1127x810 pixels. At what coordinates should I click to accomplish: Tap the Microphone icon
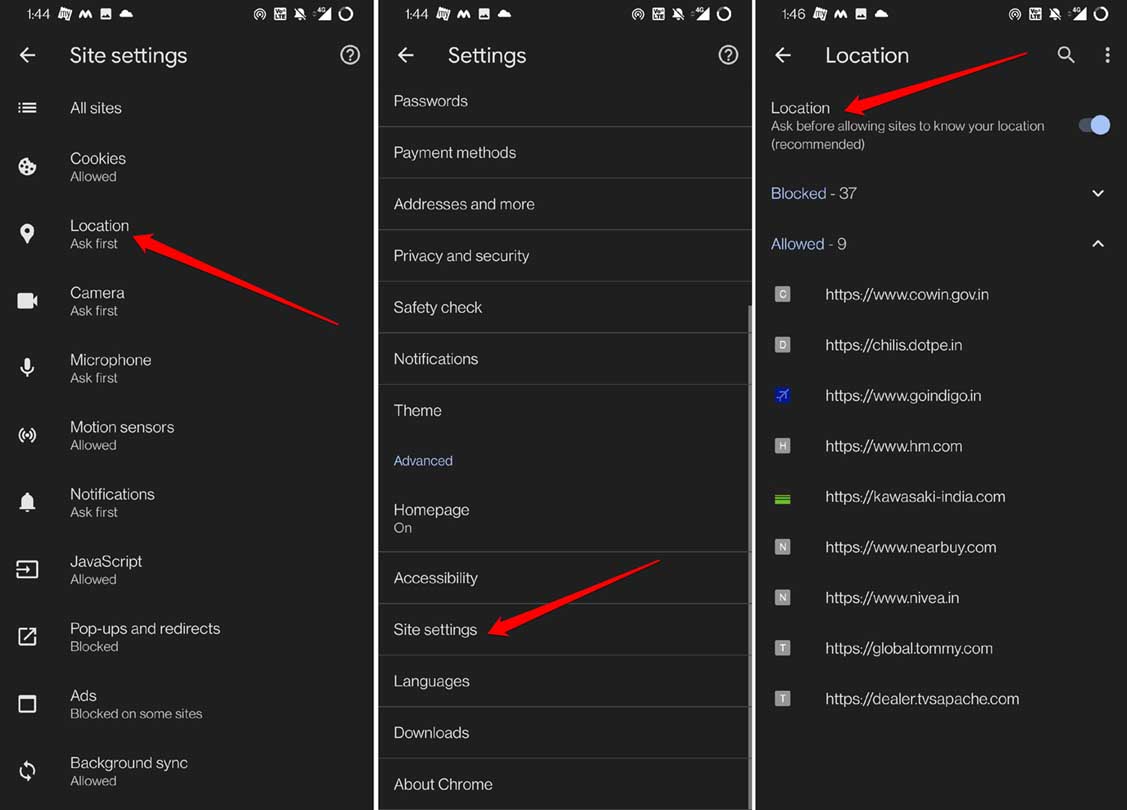(27, 367)
